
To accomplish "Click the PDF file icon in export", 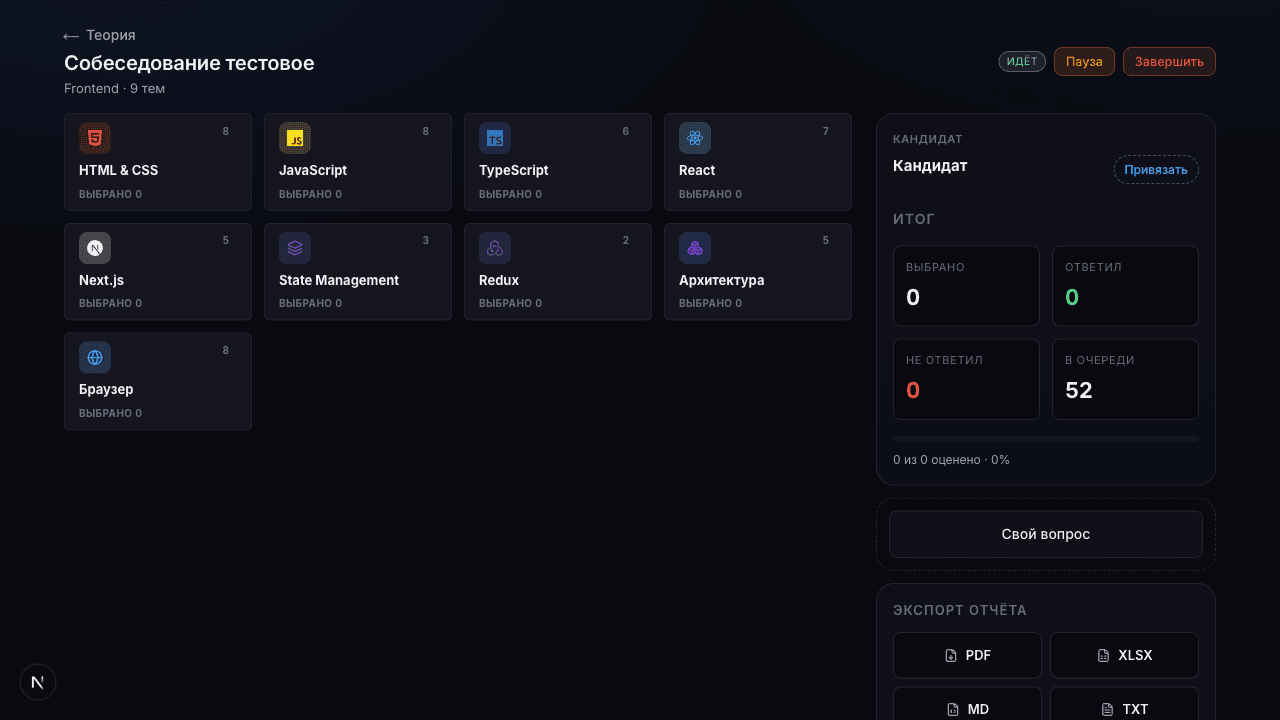I will click(951, 656).
